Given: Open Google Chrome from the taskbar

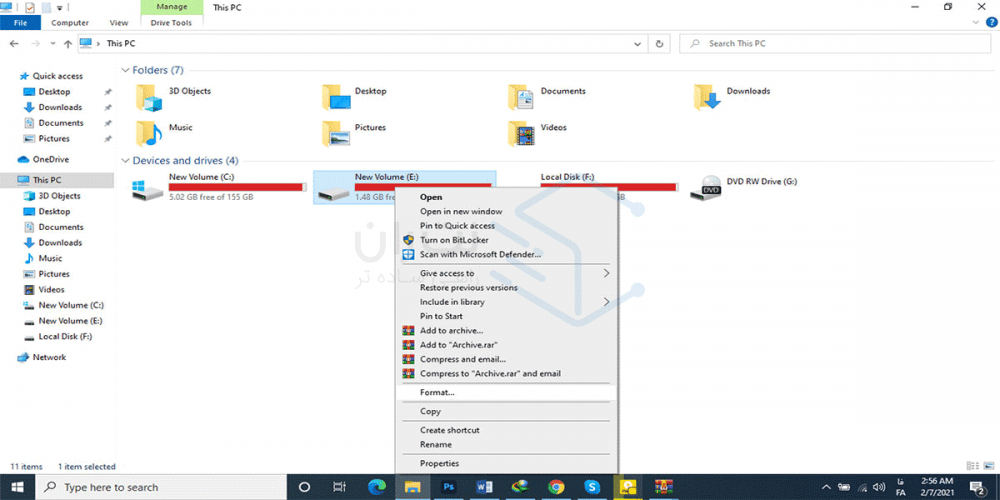Looking at the screenshot, I should pos(556,487).
